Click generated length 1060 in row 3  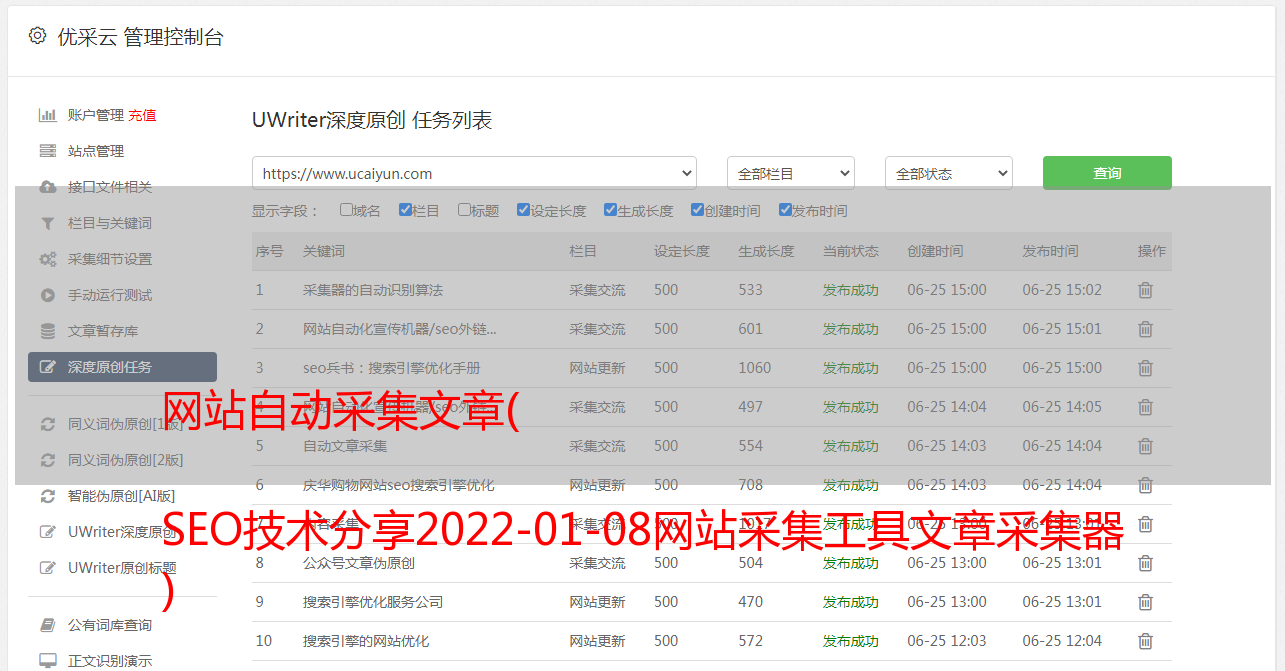(x=755, y=368)
